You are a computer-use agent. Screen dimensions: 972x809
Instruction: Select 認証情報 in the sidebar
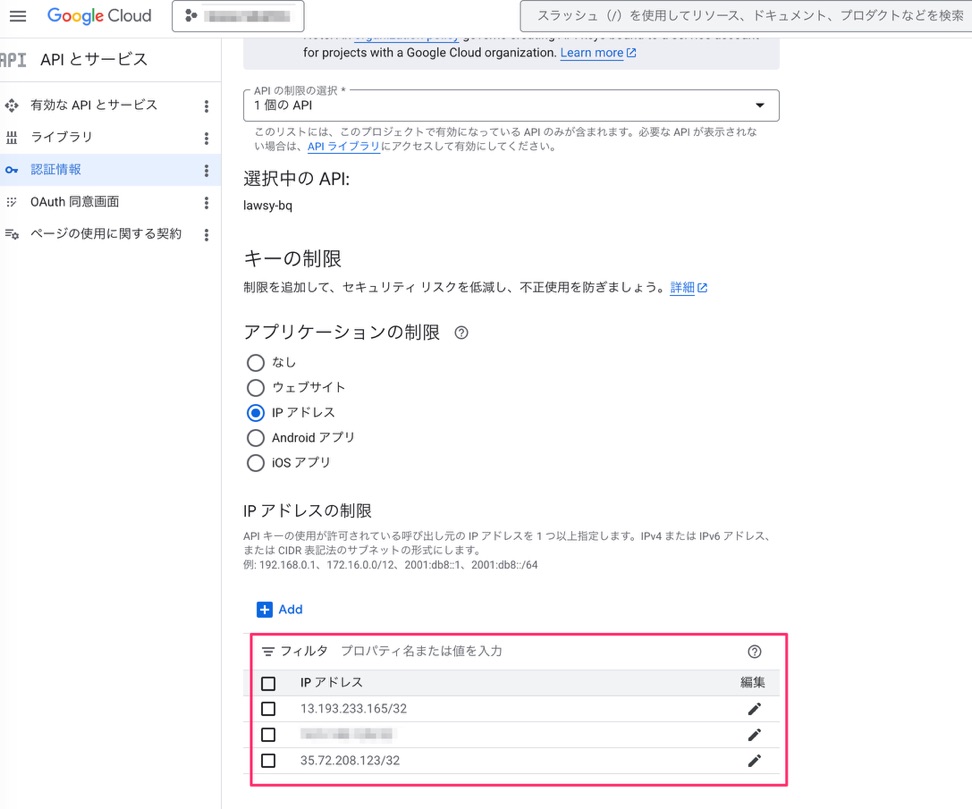click(x=56, y=170)
